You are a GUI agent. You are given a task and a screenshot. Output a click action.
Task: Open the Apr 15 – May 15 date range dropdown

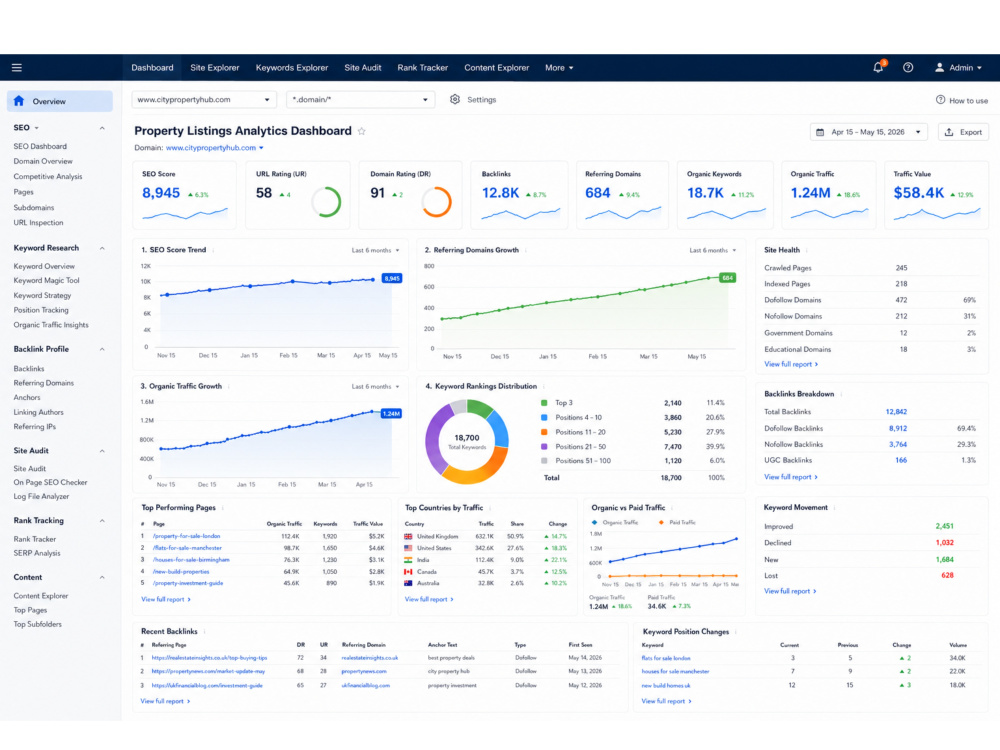click(x=869, y=132)
